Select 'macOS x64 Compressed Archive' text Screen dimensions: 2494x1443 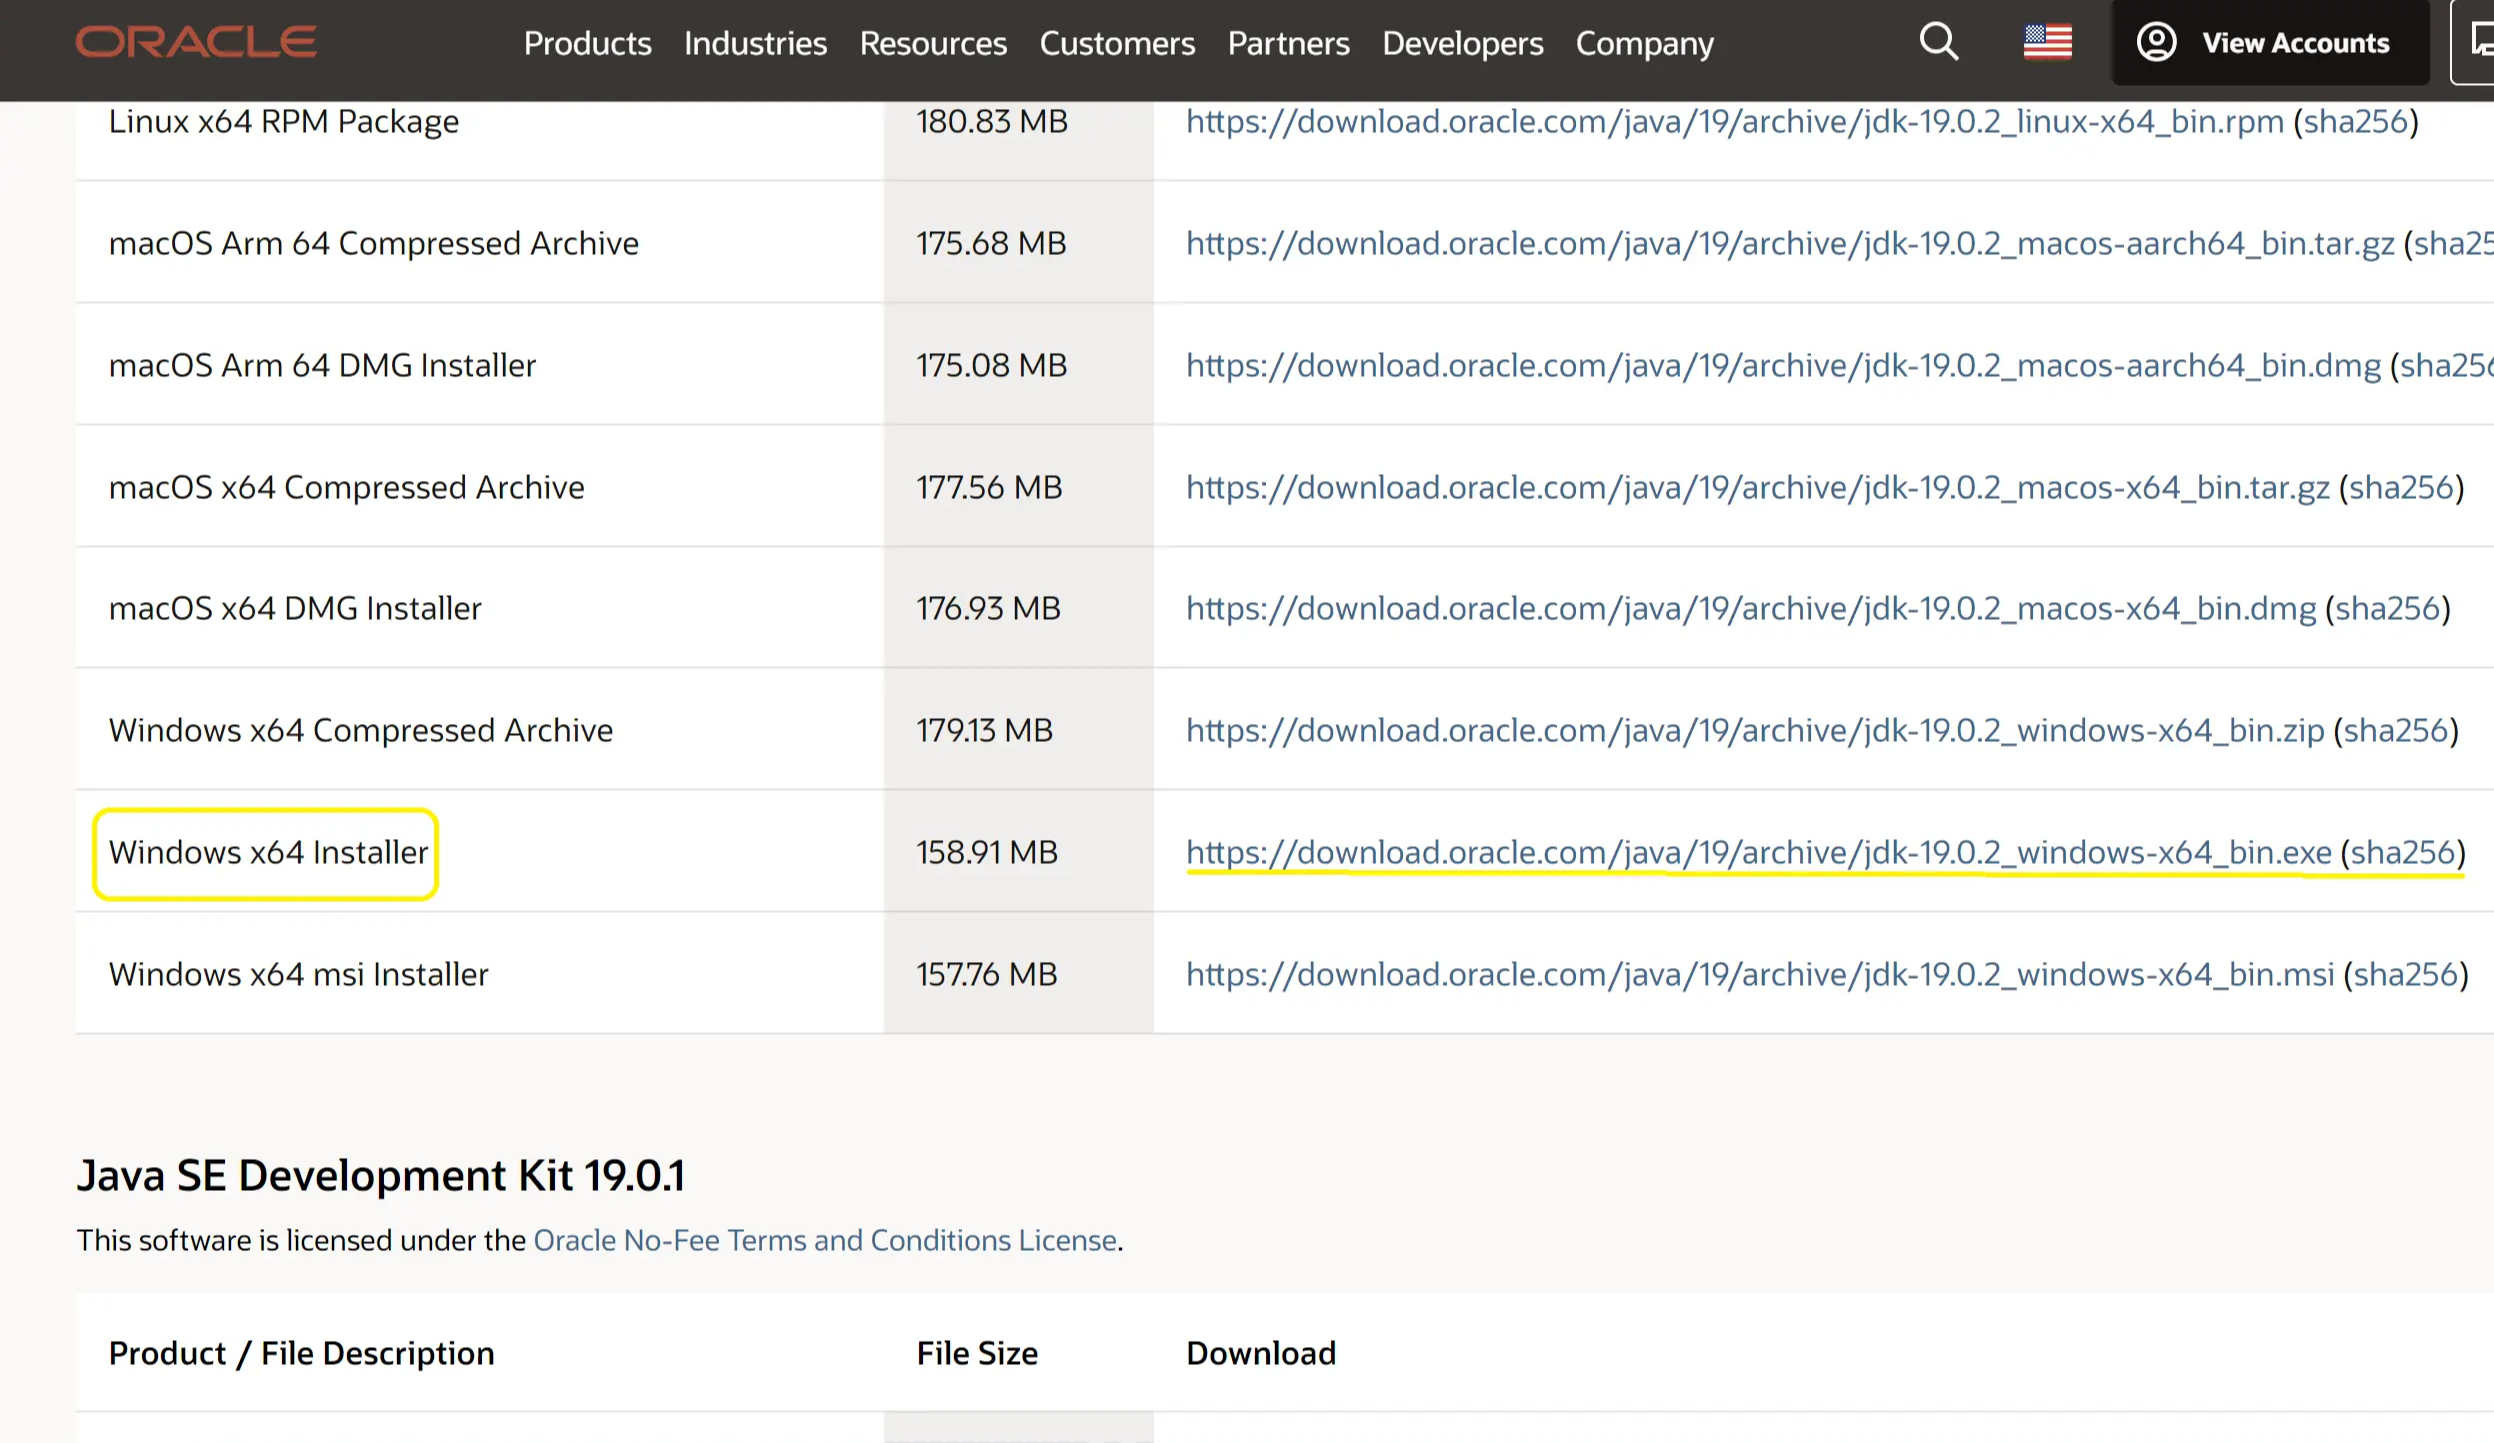pos(346,487)
